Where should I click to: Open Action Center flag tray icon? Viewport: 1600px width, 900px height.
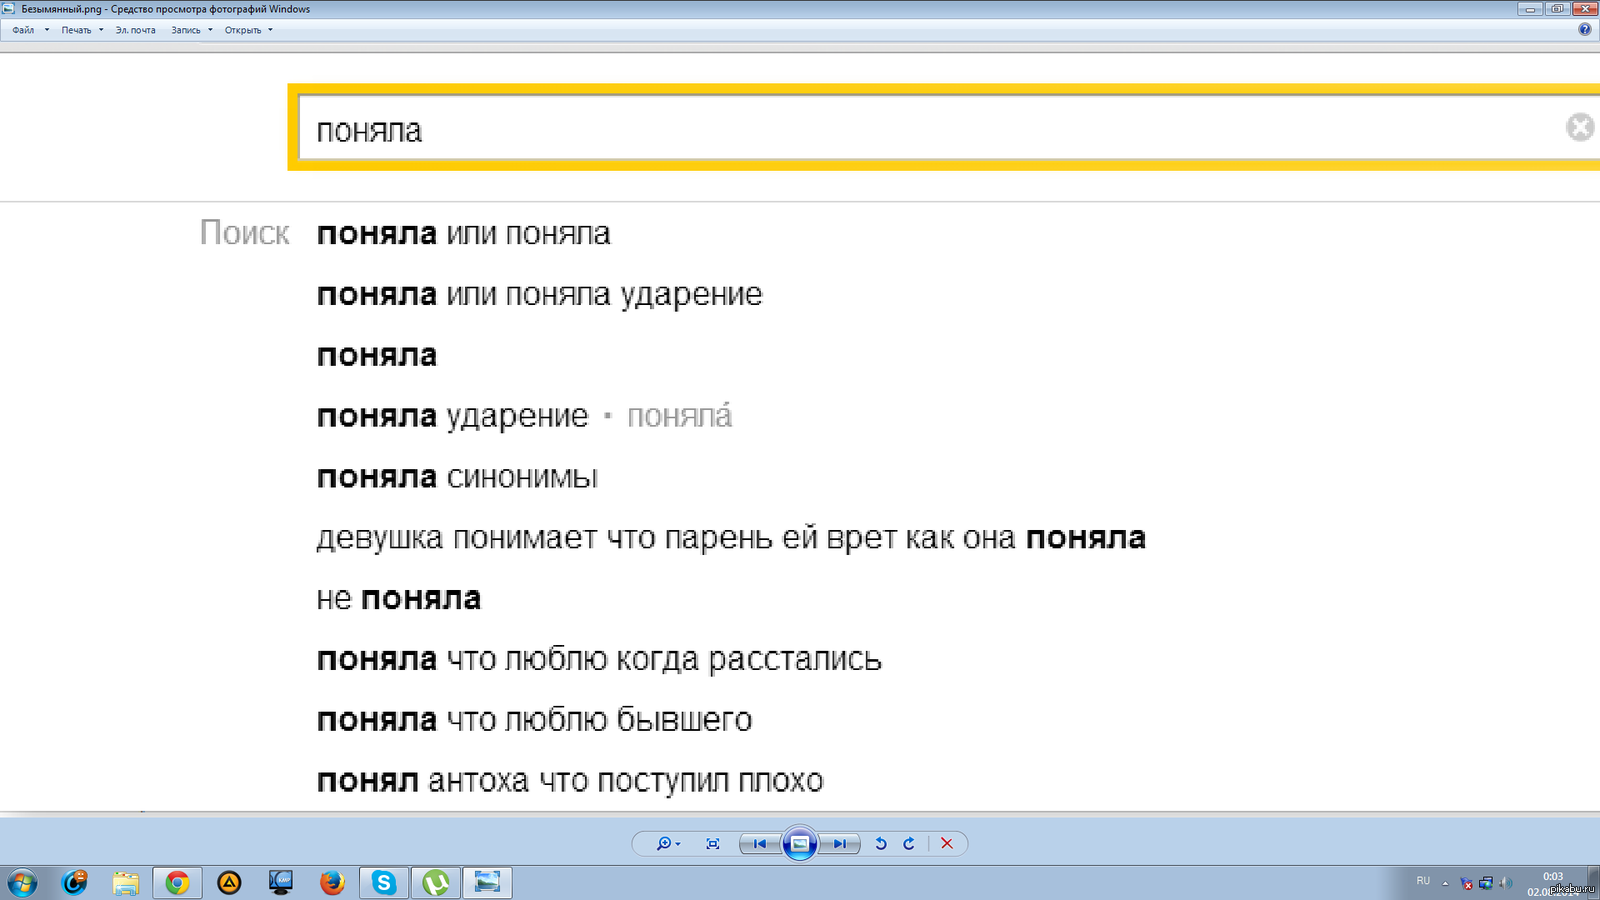coord(1466,883)
